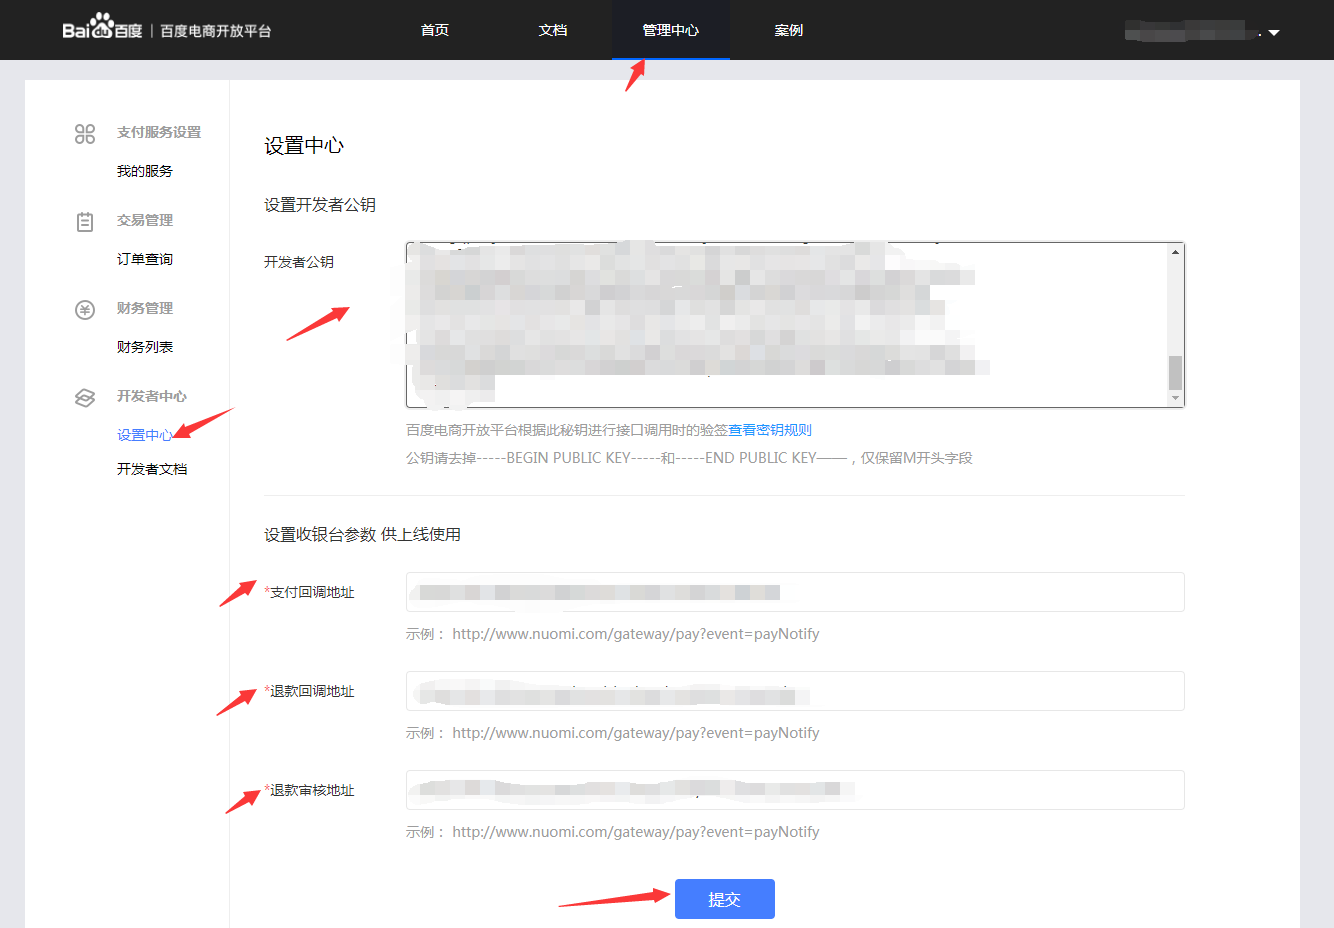Go to 订单查询 in sidebar
1334x928 pixels.
(x=145, y=259)
